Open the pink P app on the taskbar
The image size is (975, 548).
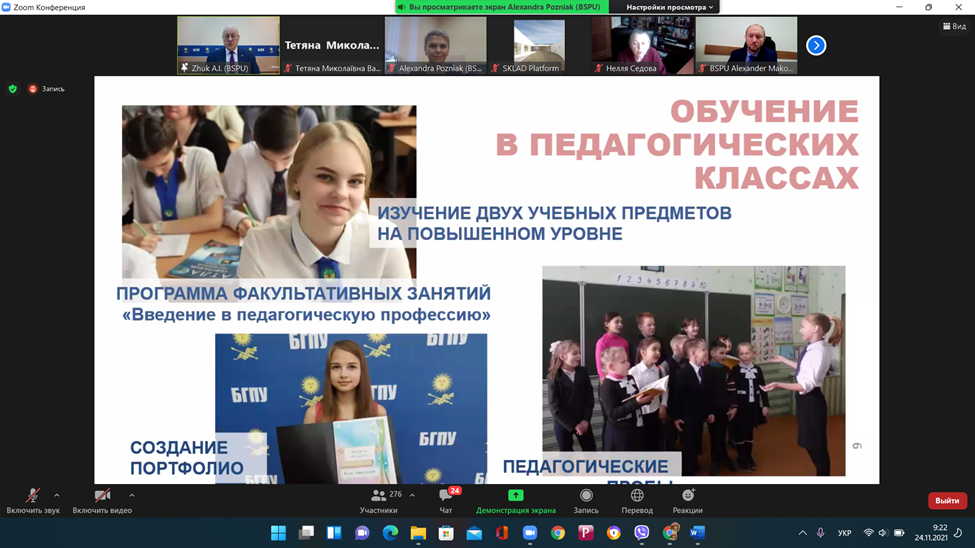point(586,533)
